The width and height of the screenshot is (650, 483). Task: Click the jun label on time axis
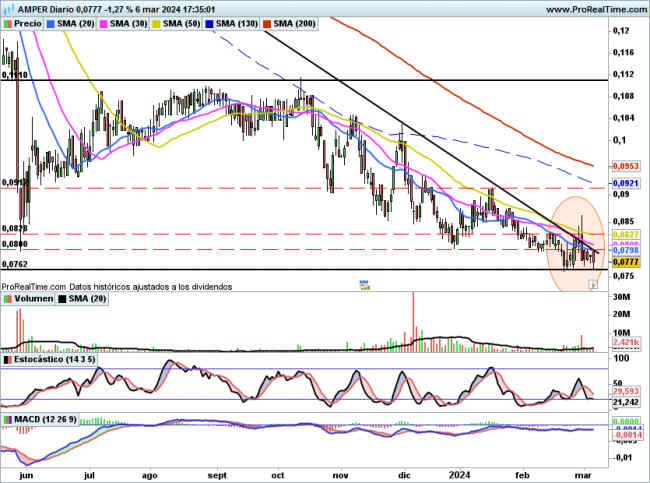[26, 475]
